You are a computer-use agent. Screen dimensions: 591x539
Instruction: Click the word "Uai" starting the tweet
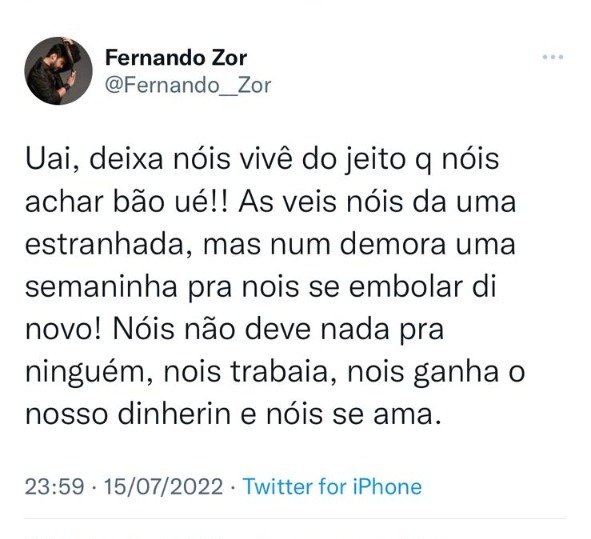(x=52, y=159)
